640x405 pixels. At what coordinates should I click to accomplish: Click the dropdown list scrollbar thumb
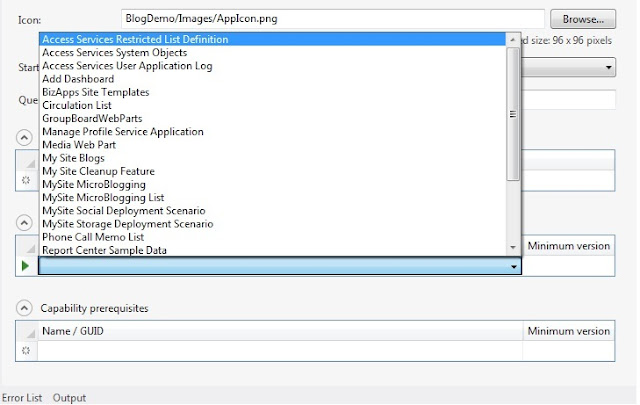(x=513, y=114)
